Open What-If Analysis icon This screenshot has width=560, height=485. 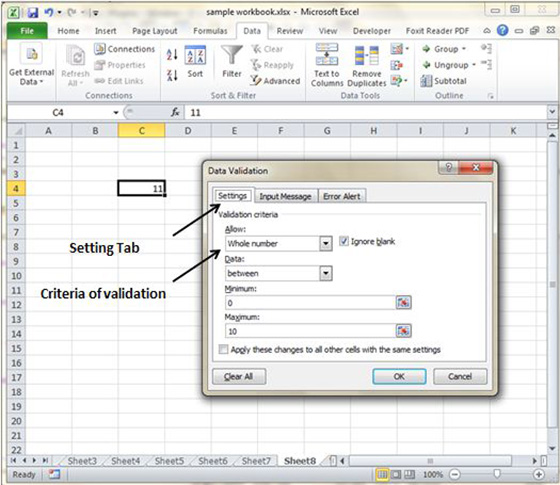[x=399, y=81]
